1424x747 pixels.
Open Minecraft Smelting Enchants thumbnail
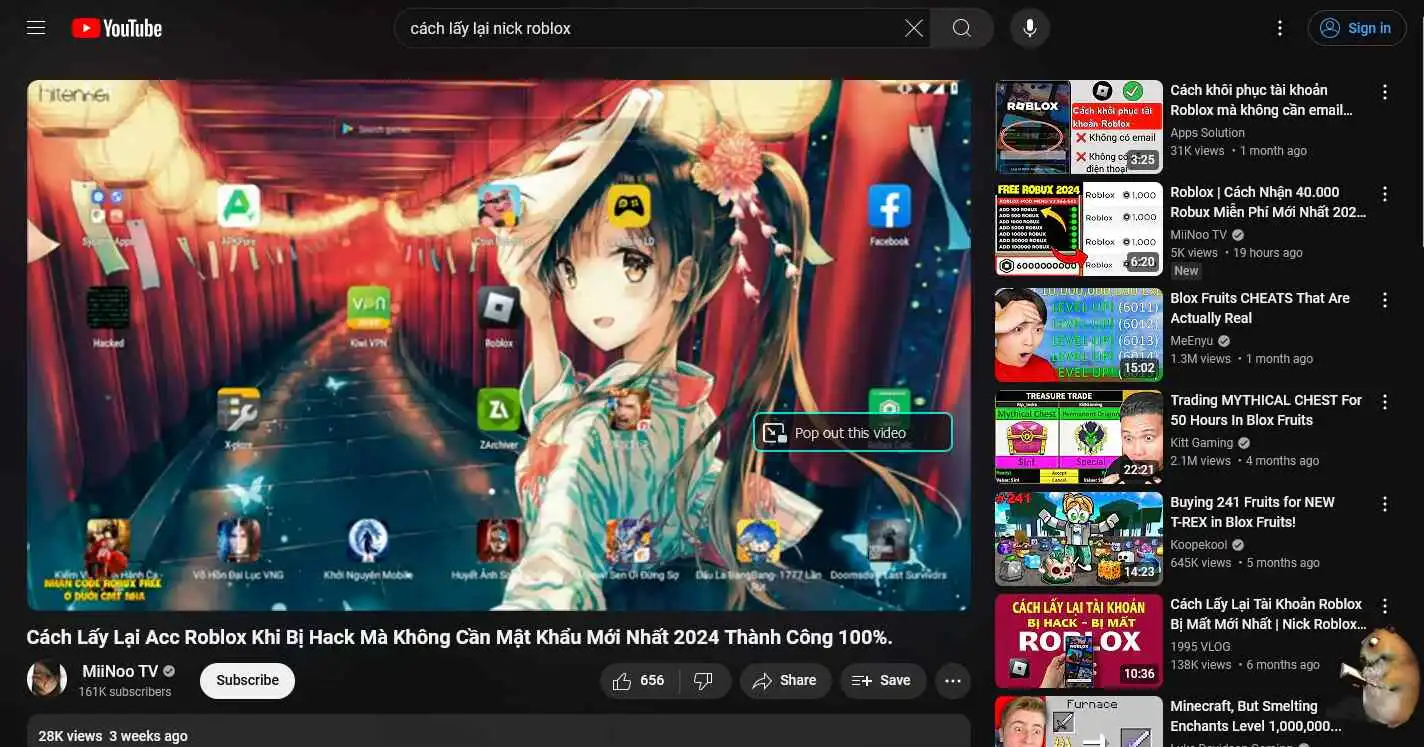click(x=1078, y=722)
